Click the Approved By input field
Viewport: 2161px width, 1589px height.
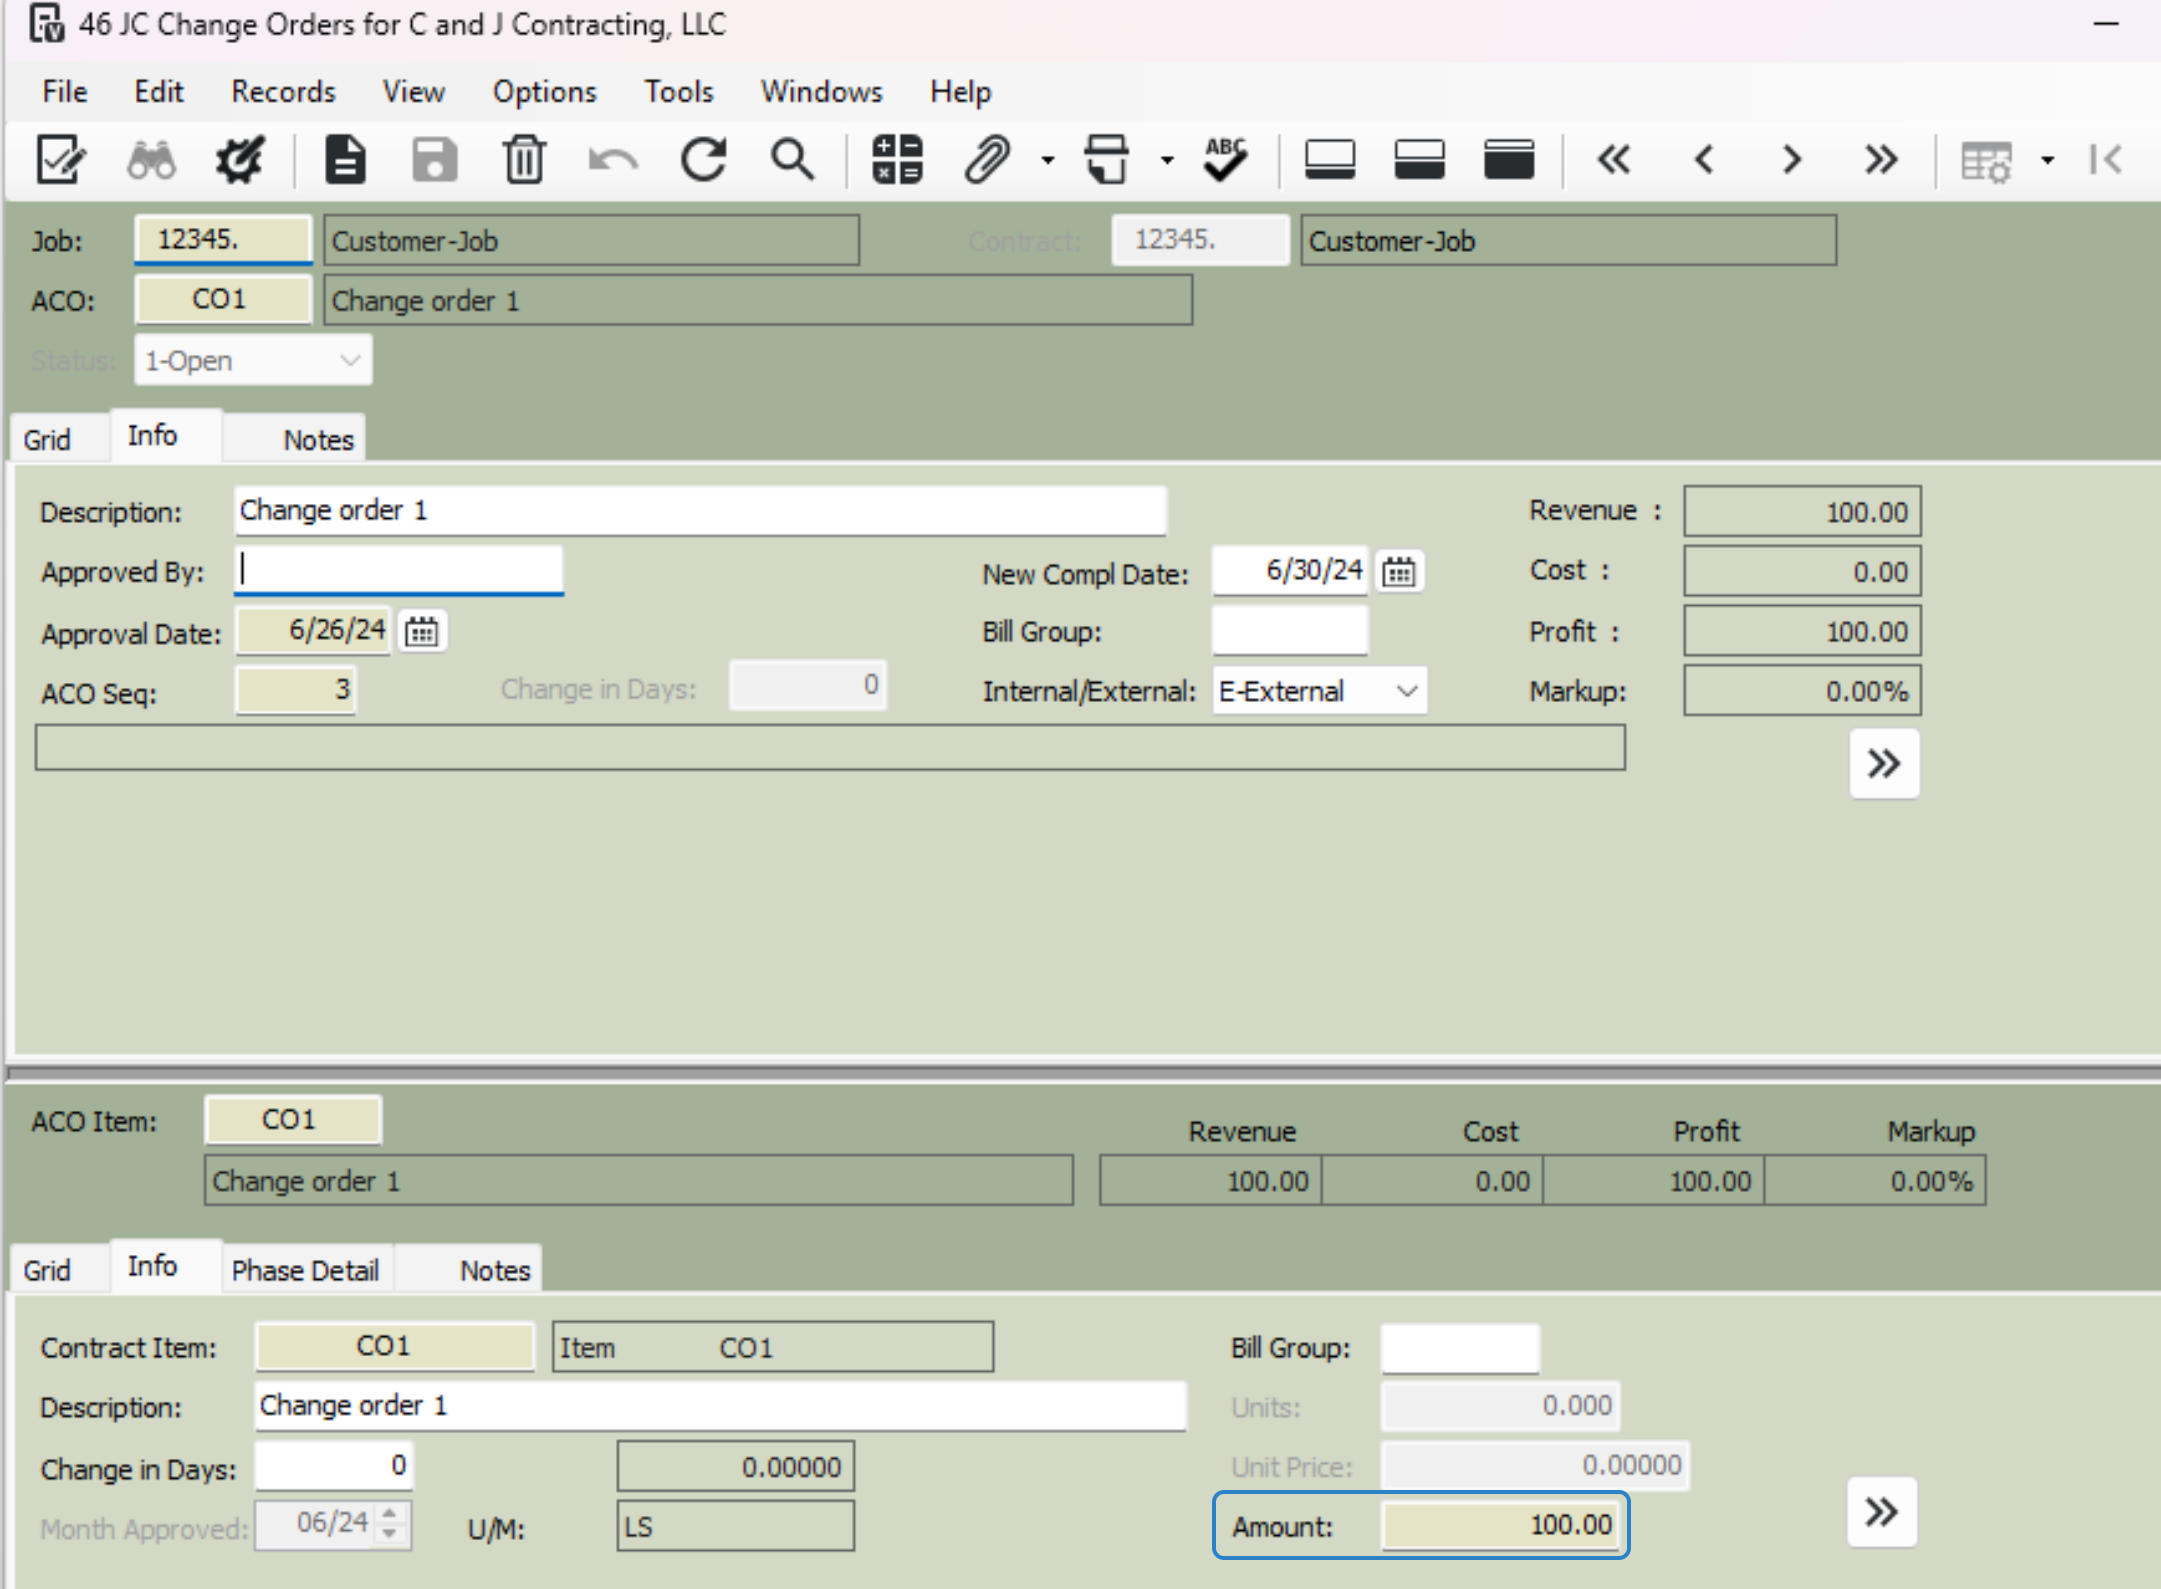click(x=399, y=570)
